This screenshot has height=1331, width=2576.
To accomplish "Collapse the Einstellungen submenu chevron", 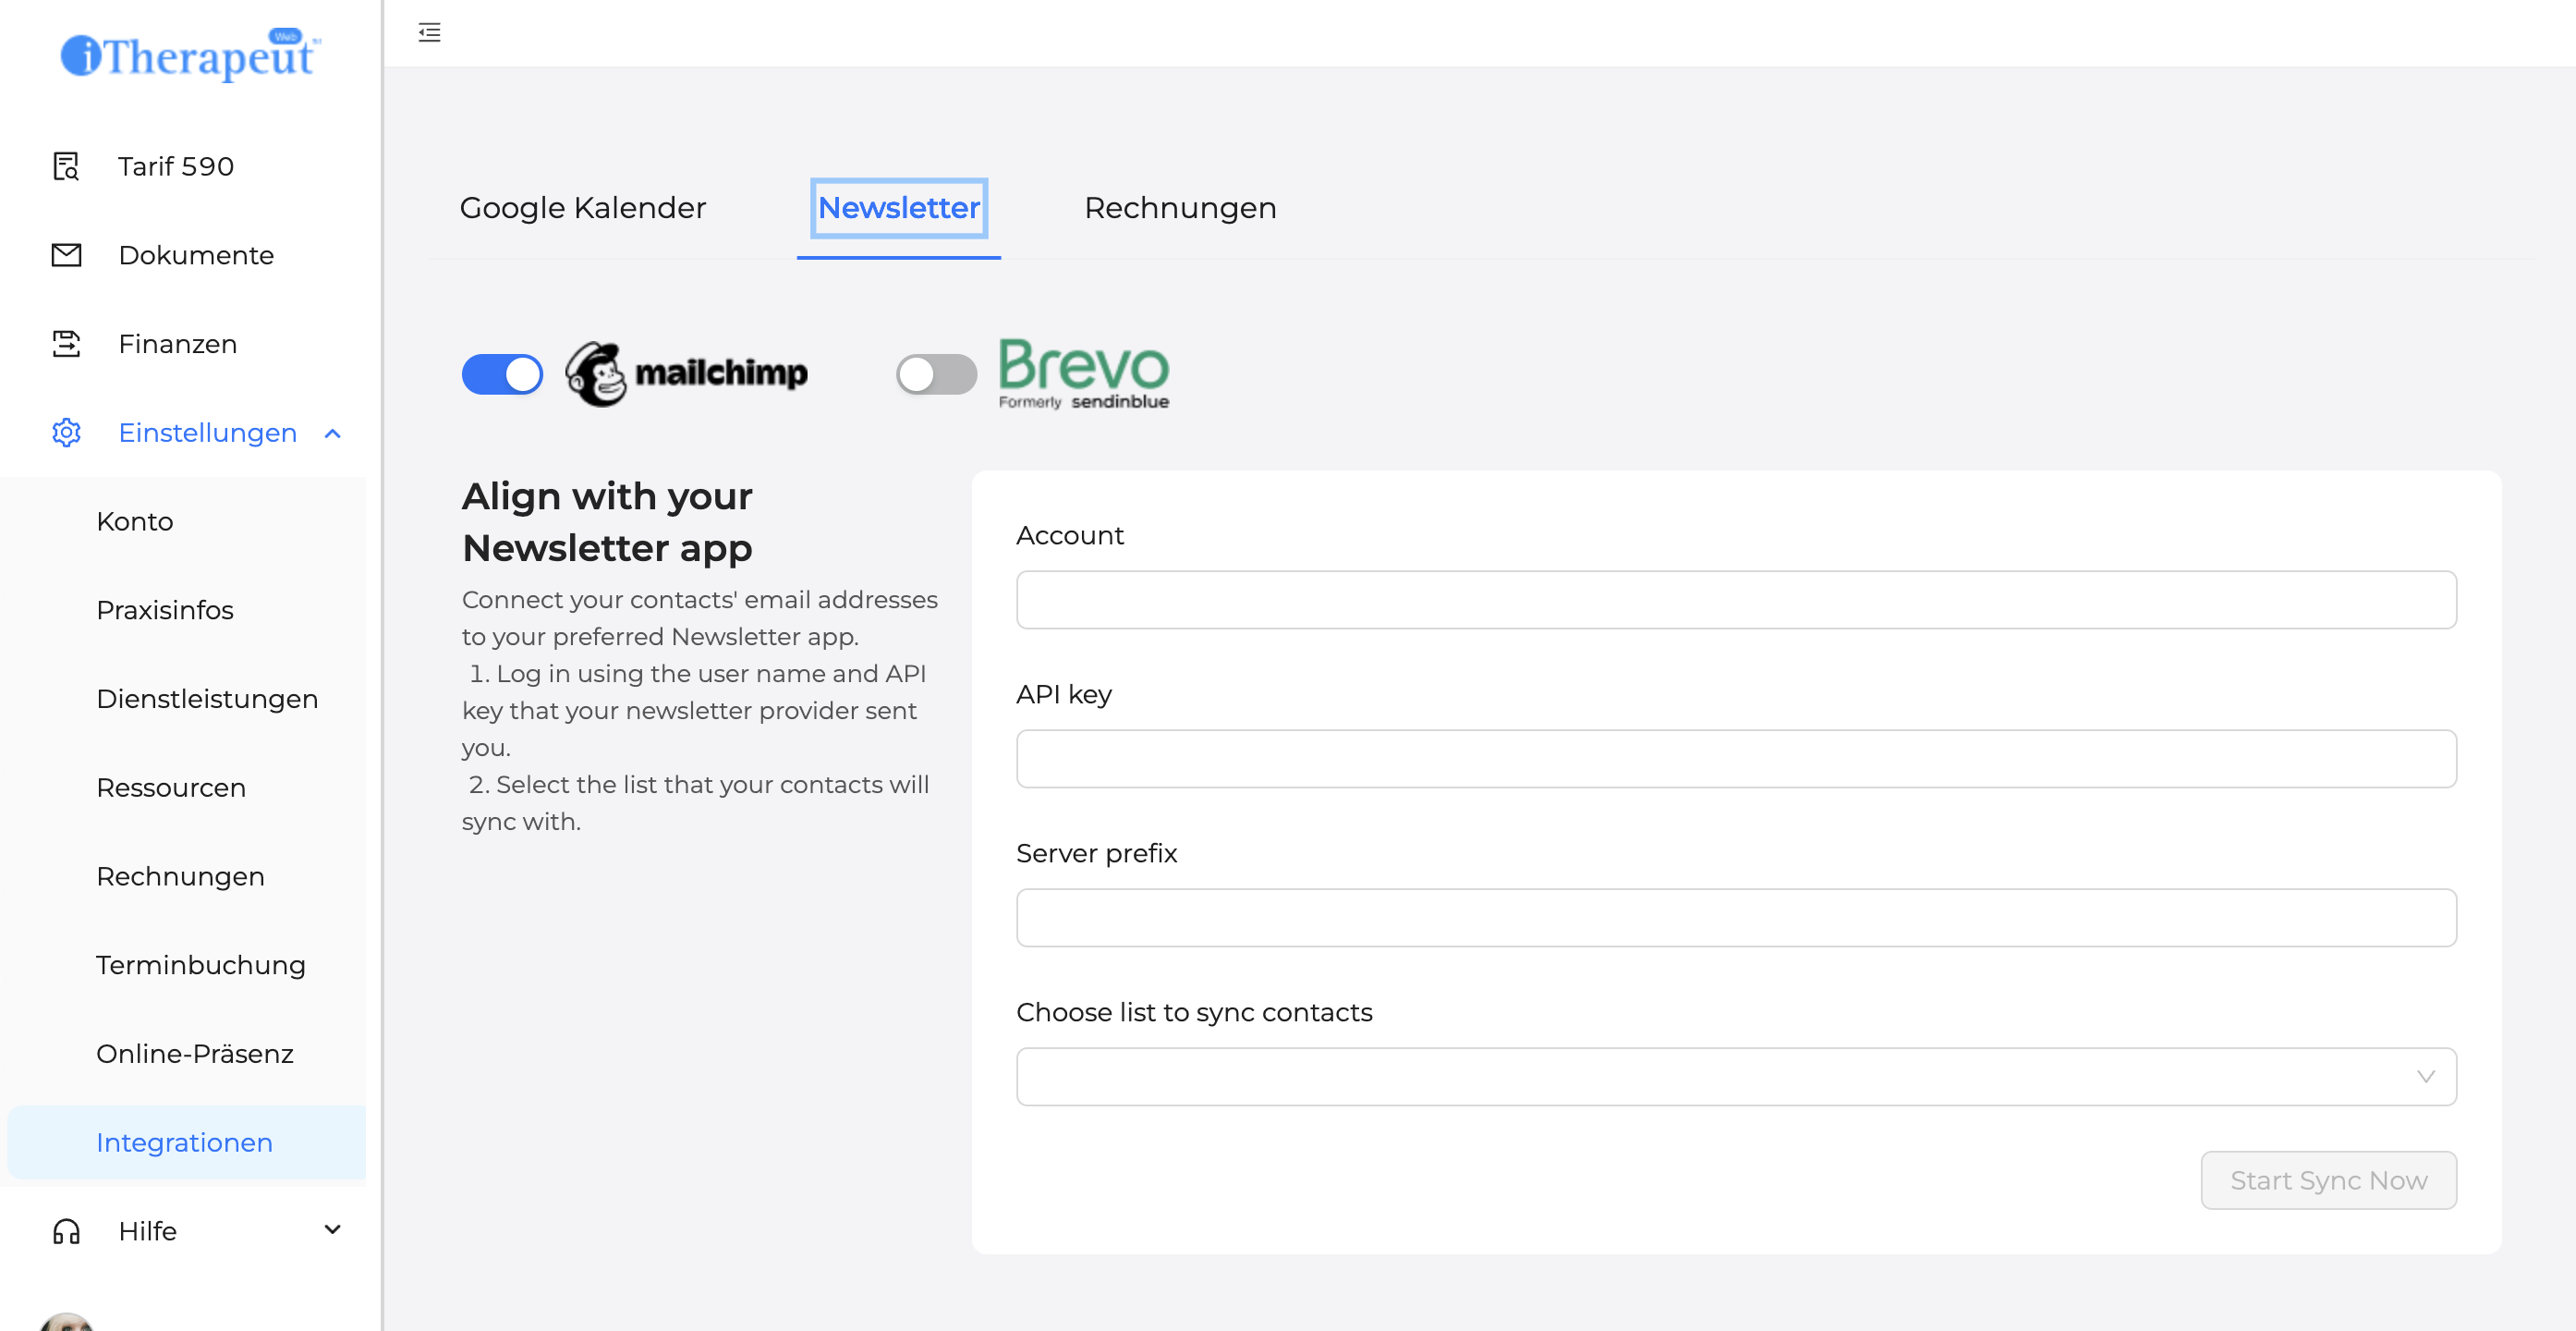I will [333, 433].
